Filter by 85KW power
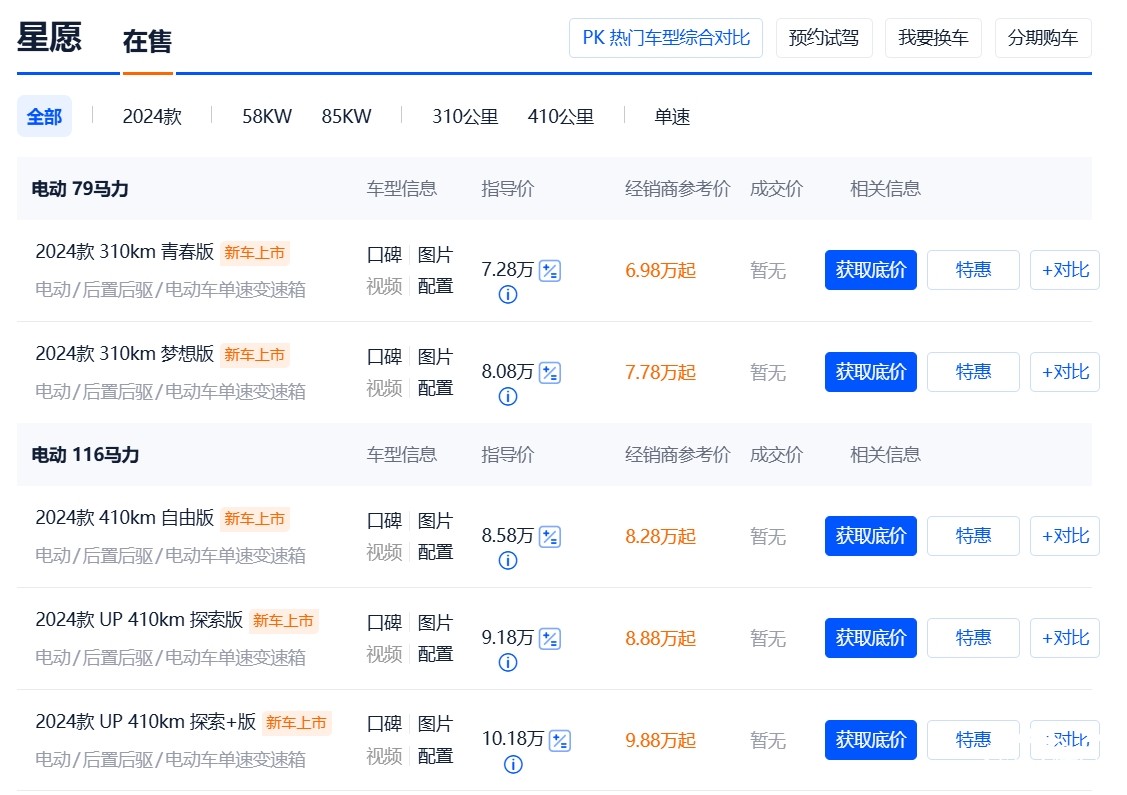Image resolution: width=1127 pixels, height=795 pixels. pyautogui.click(x=346, y=116)
